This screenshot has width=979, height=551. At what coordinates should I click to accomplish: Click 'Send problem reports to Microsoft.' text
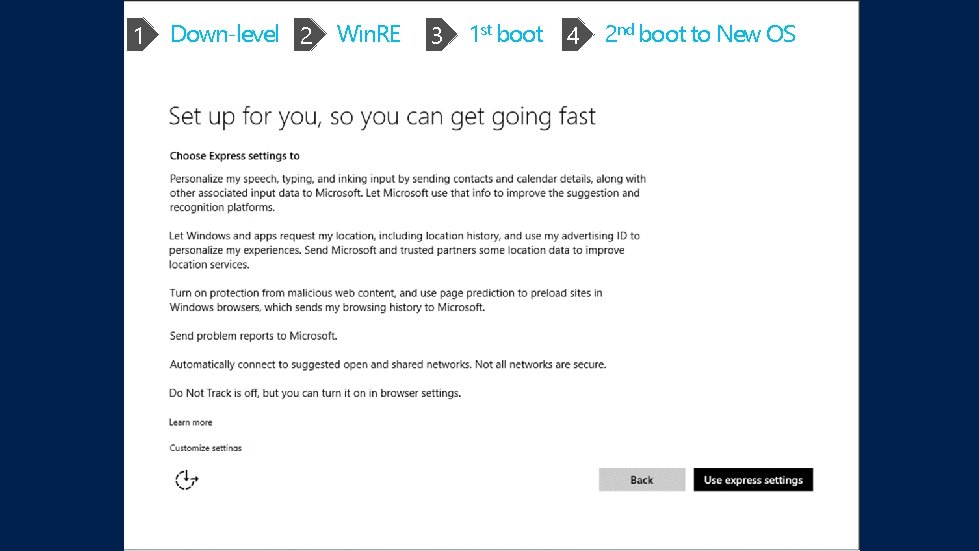pos(253,336)
